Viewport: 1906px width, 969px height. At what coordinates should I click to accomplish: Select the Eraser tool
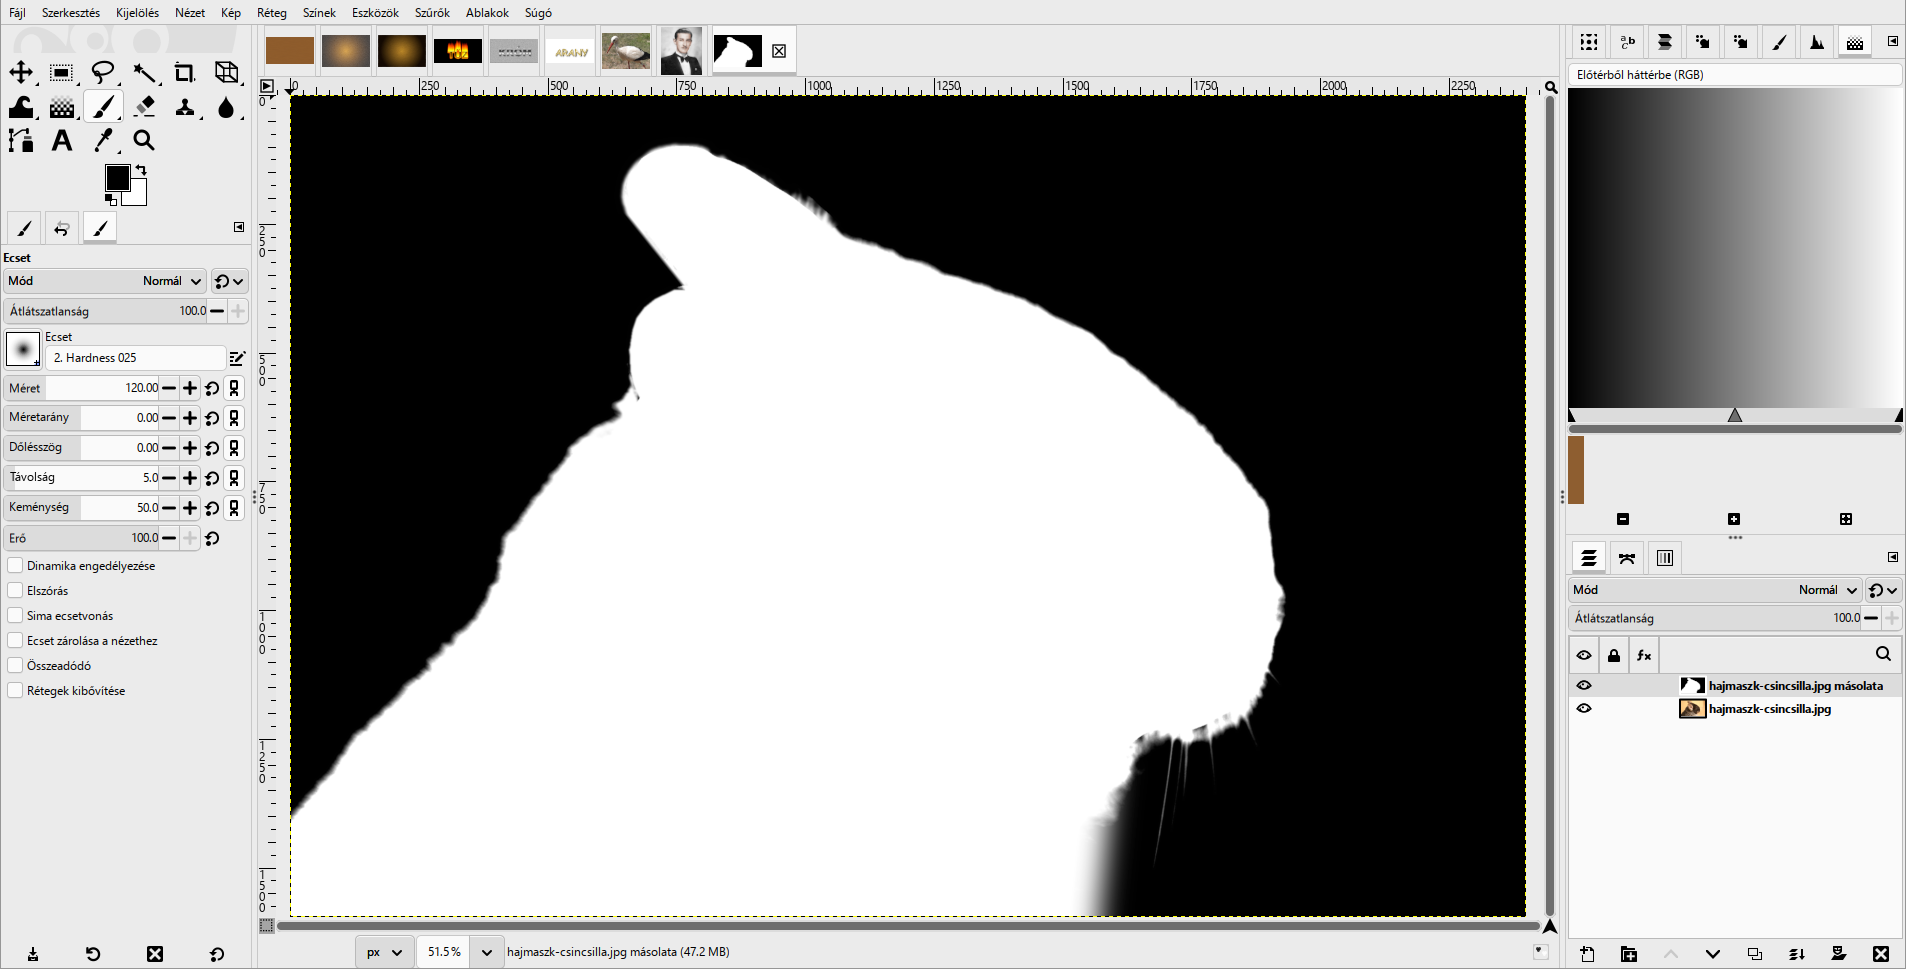tap(144, 107)
